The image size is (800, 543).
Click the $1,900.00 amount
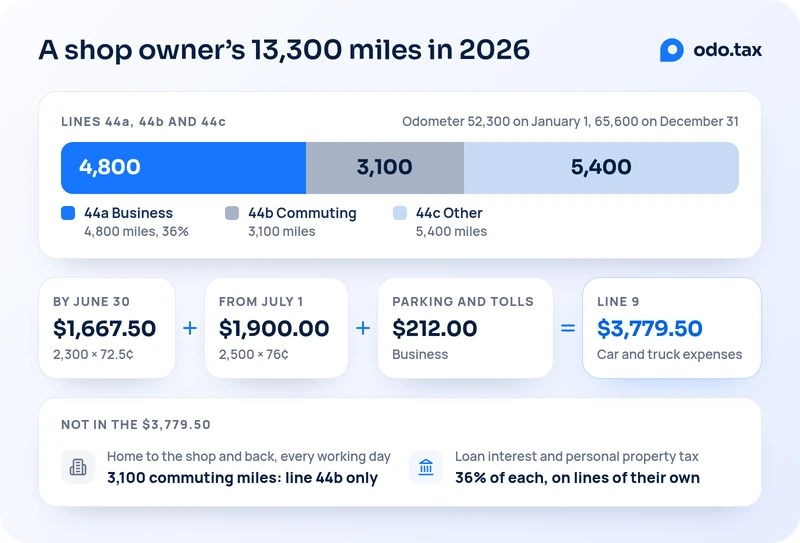tap(274, 328)
